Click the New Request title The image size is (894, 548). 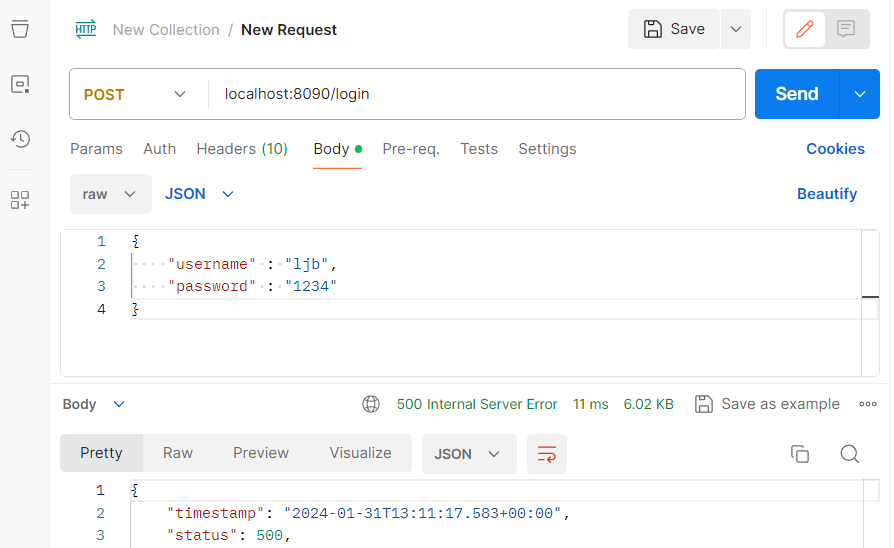(x=289, y=30)
